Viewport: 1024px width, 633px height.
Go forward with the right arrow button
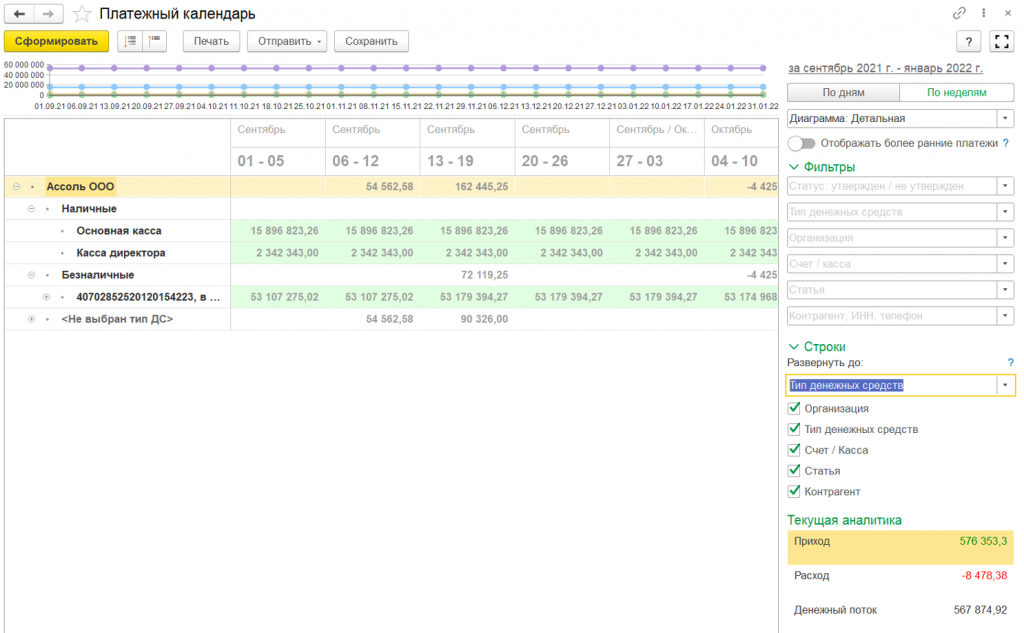coord(48,13)
